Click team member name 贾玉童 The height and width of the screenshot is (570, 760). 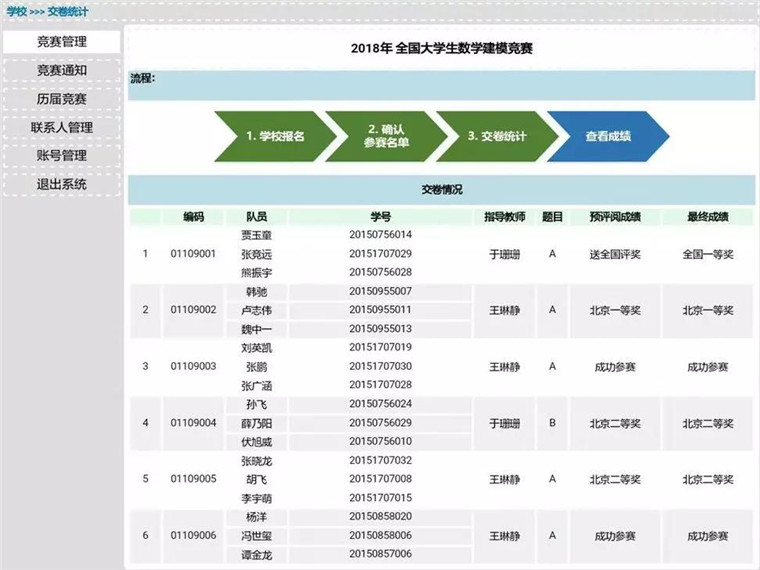[257, 235]
